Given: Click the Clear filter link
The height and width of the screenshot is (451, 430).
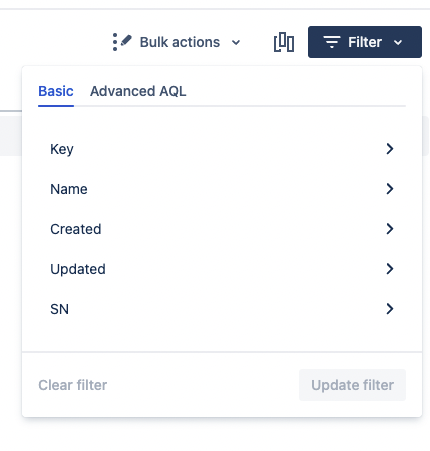Looking at the screenshot, I should tap(73, 385).
